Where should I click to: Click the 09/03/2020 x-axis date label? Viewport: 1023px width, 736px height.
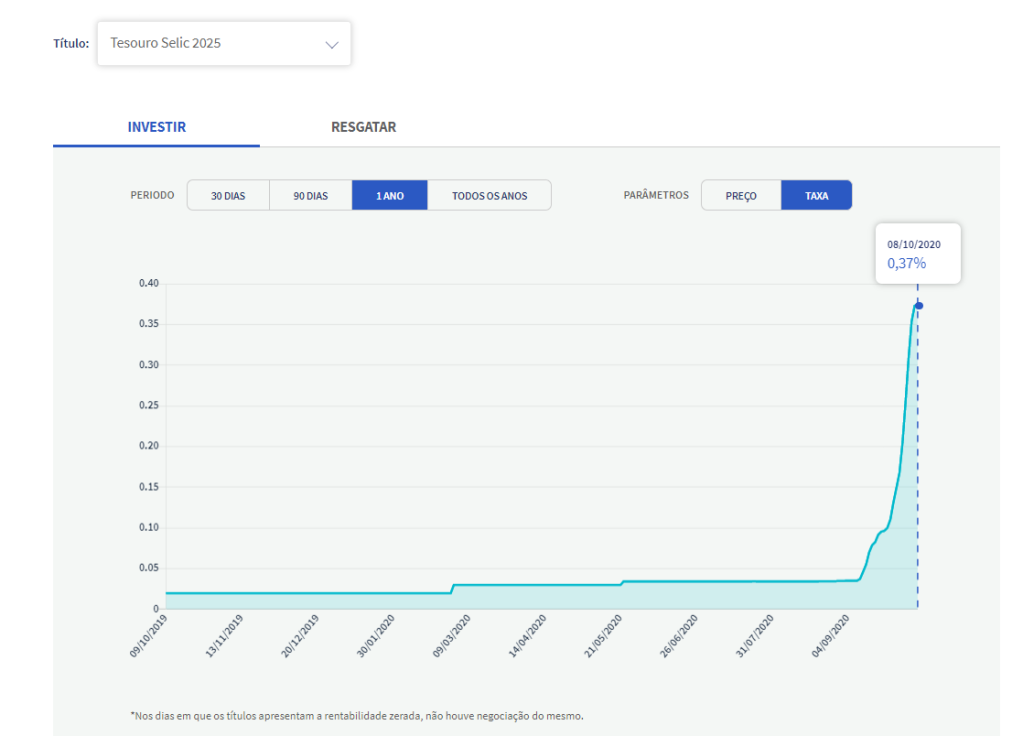(x=452, y=637)
